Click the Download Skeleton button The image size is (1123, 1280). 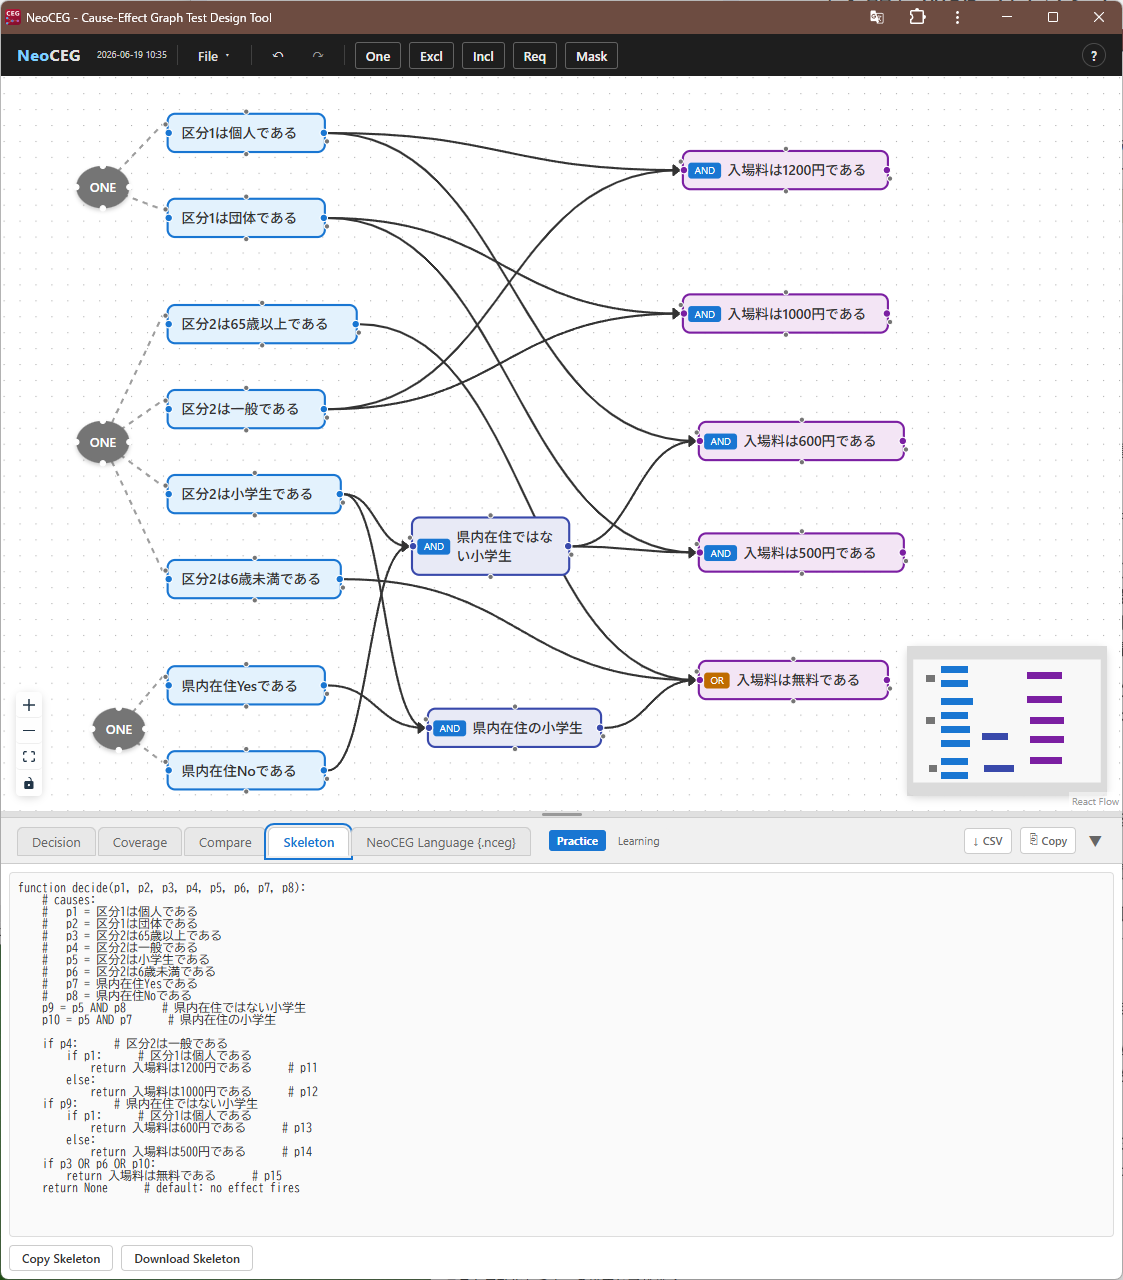pyautogui.click(x=187, y=1258)
